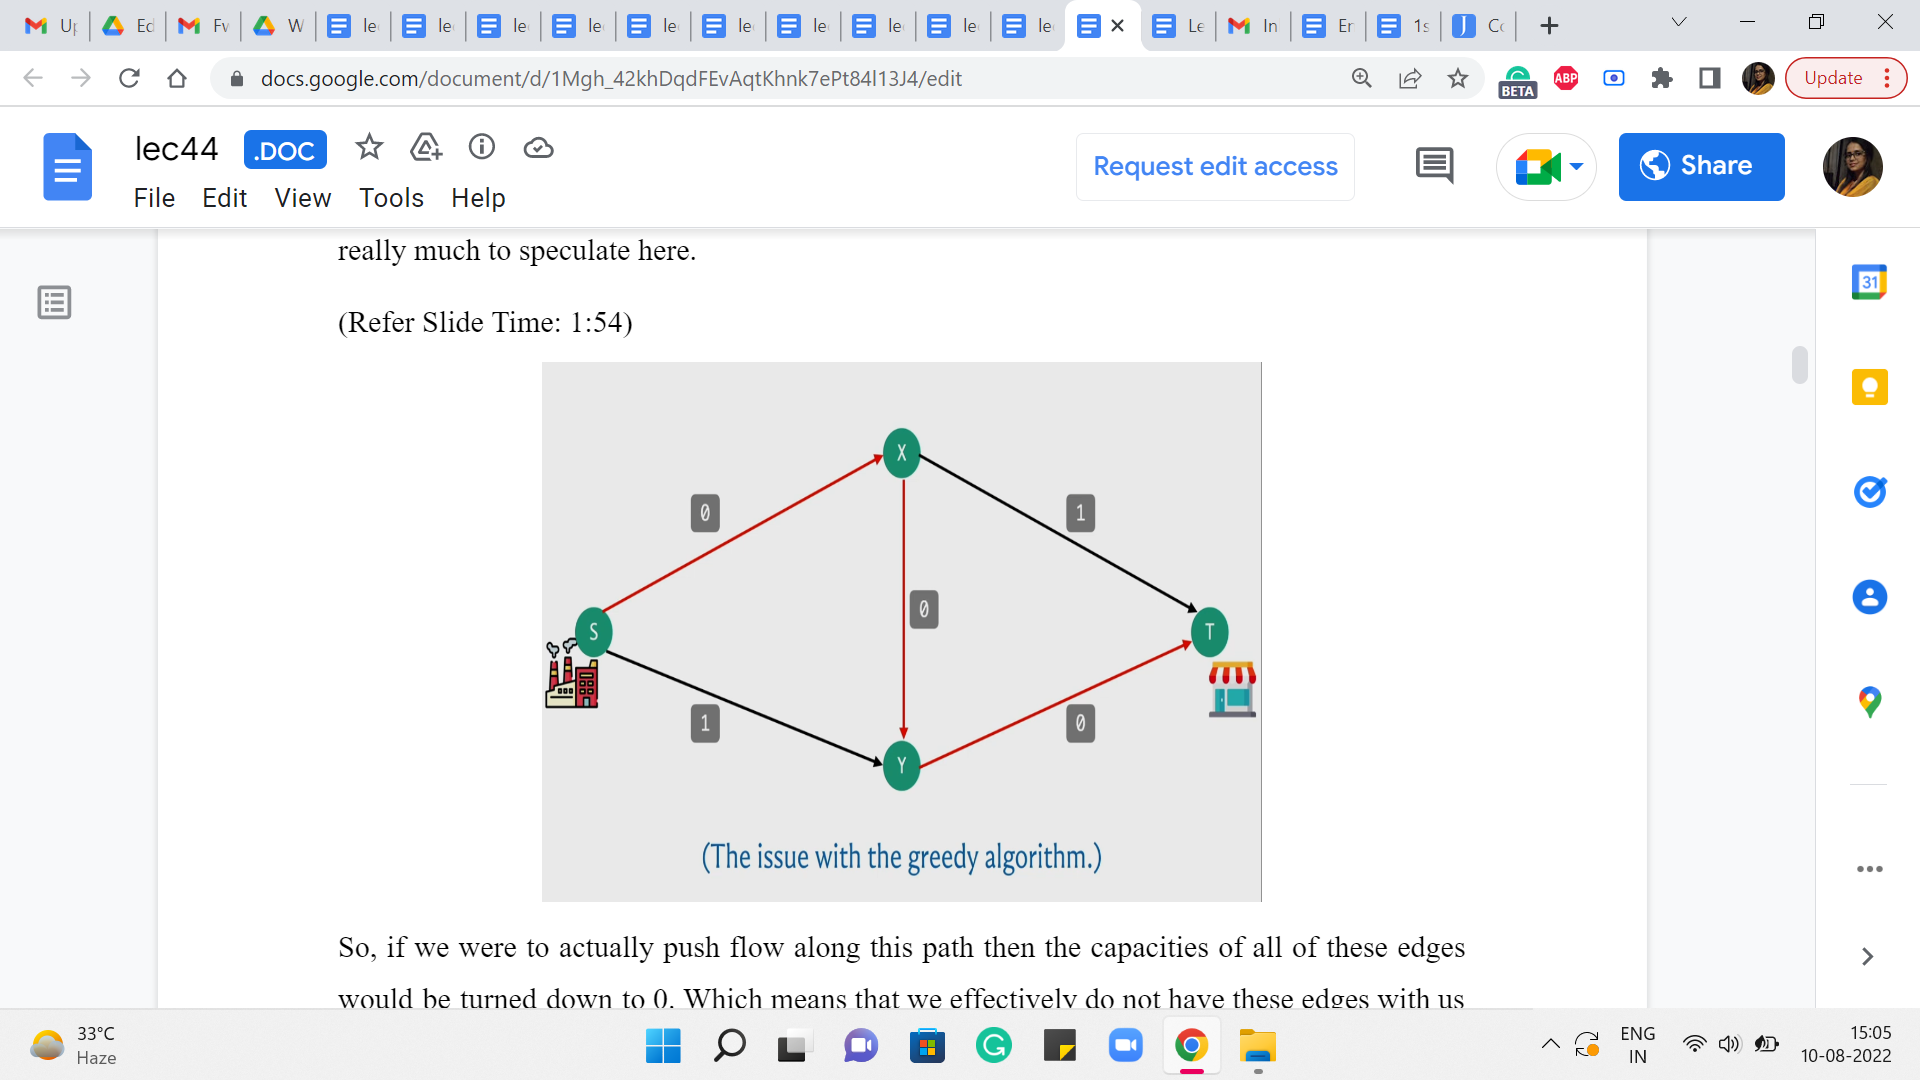Bookmark this page with the star icon
1920x1080 pixels.
tap(1458, 78)
